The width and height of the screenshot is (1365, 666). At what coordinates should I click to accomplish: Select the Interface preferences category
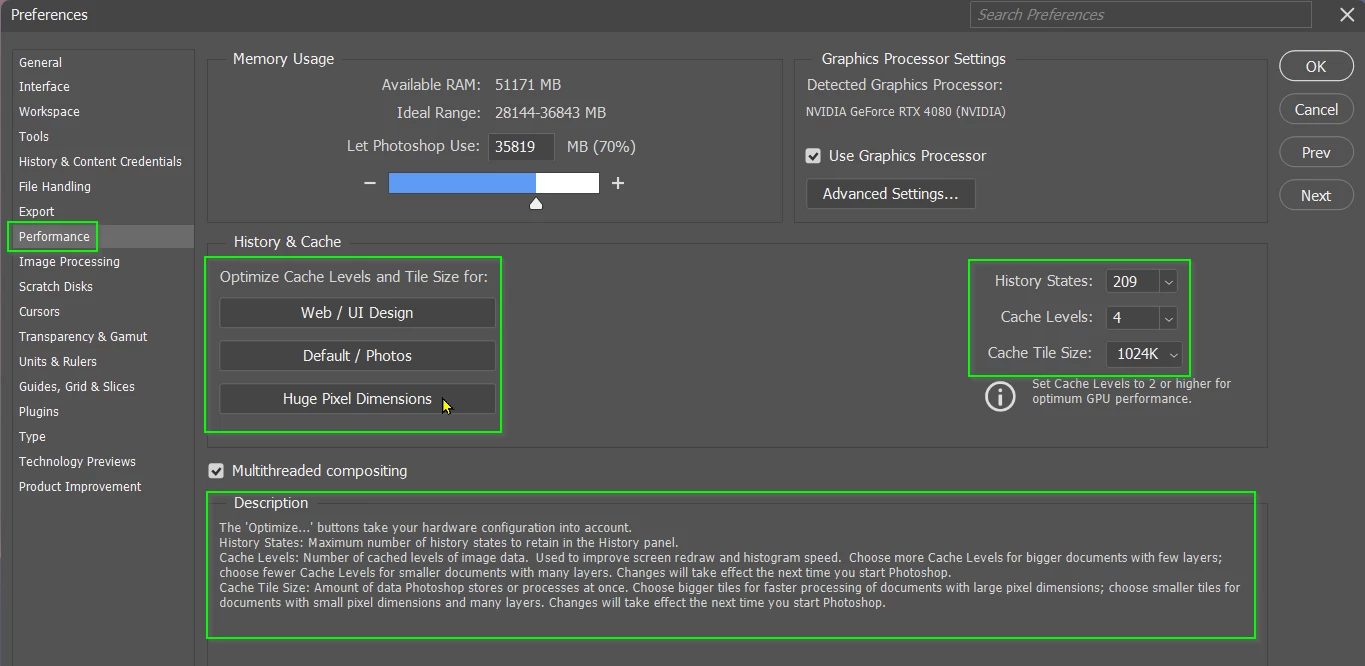(44, 87)
